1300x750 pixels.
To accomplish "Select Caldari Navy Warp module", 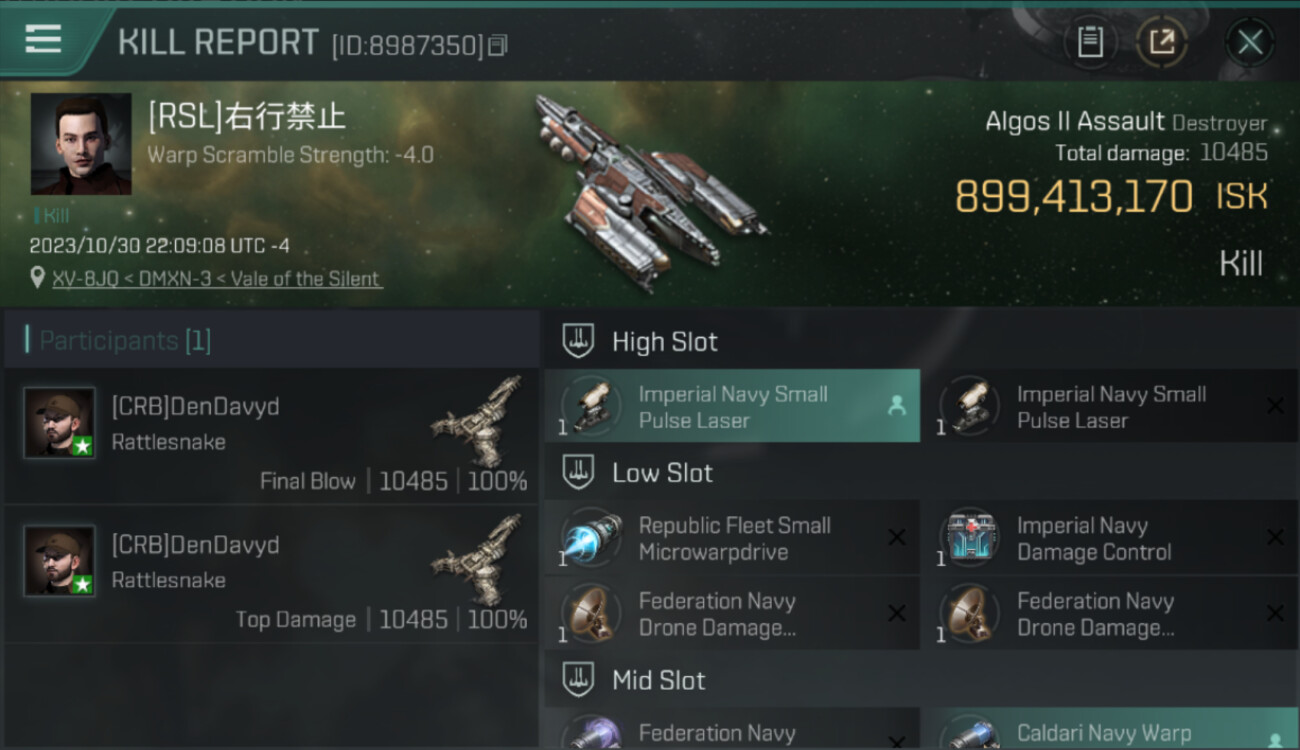I will pos(1110,730).
